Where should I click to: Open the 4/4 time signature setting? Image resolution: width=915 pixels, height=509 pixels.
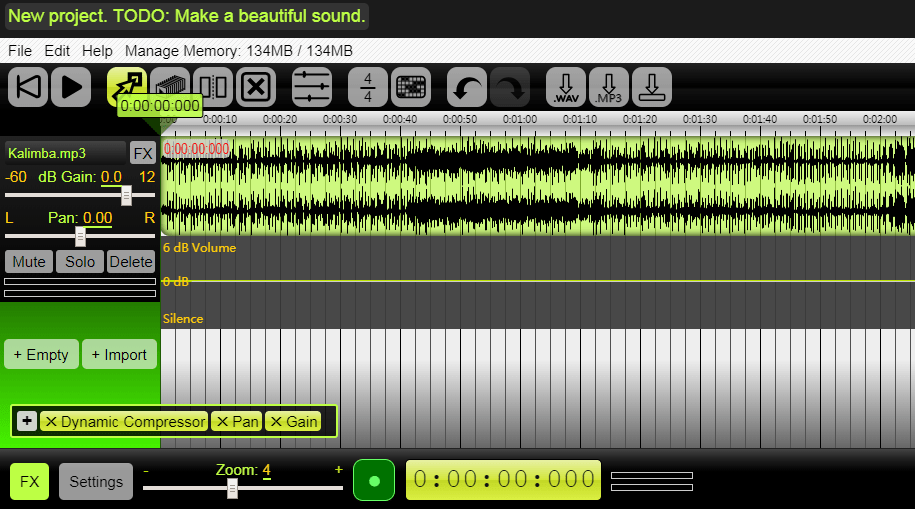point(368,88)
